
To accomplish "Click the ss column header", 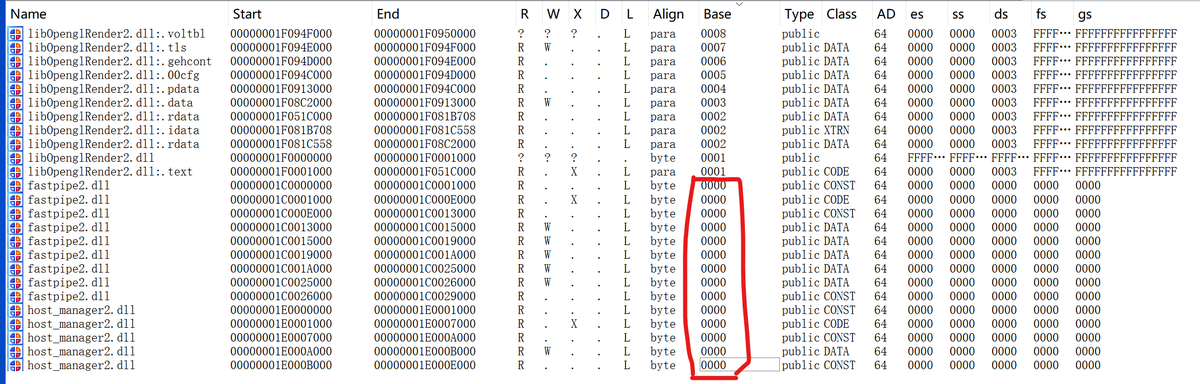I will pos(958,15).
